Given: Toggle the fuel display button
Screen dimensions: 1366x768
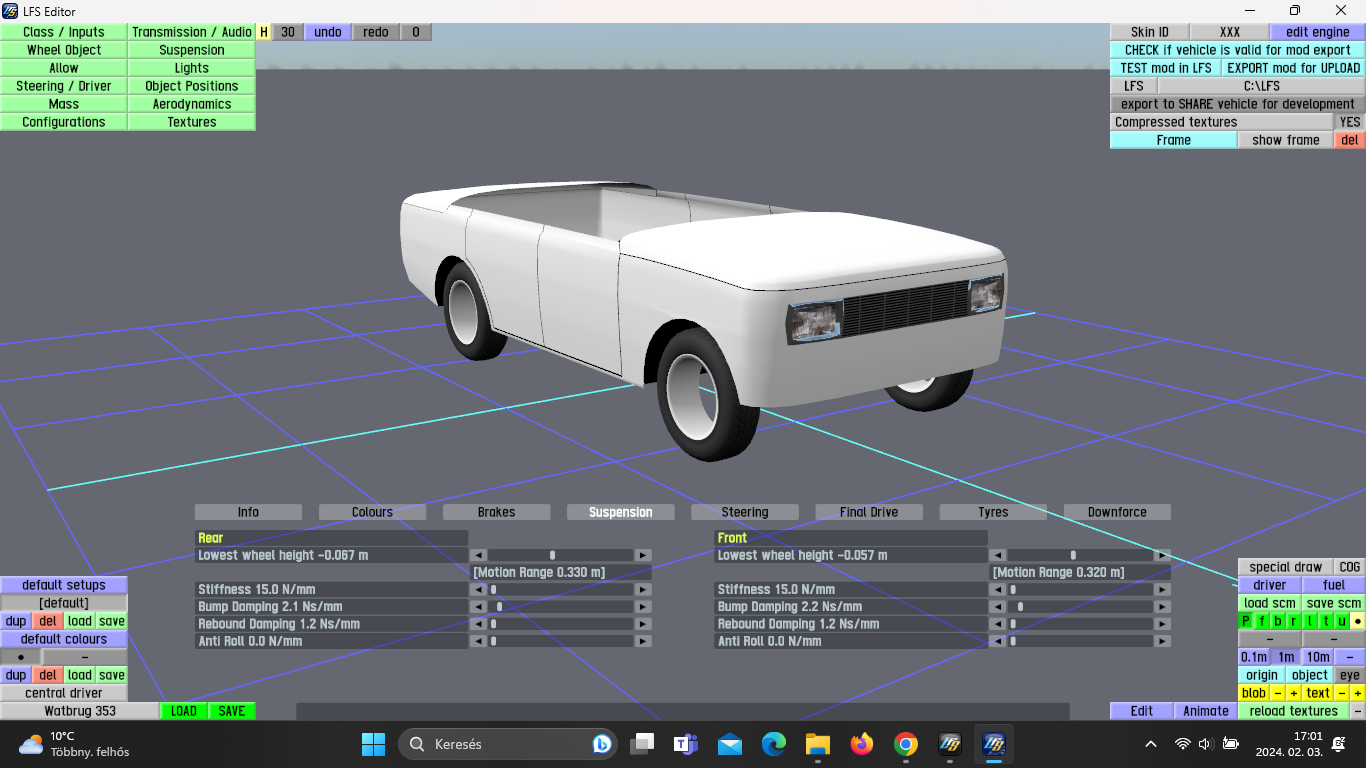Looking at the screenshot, I should click(x=1334, y=585).
